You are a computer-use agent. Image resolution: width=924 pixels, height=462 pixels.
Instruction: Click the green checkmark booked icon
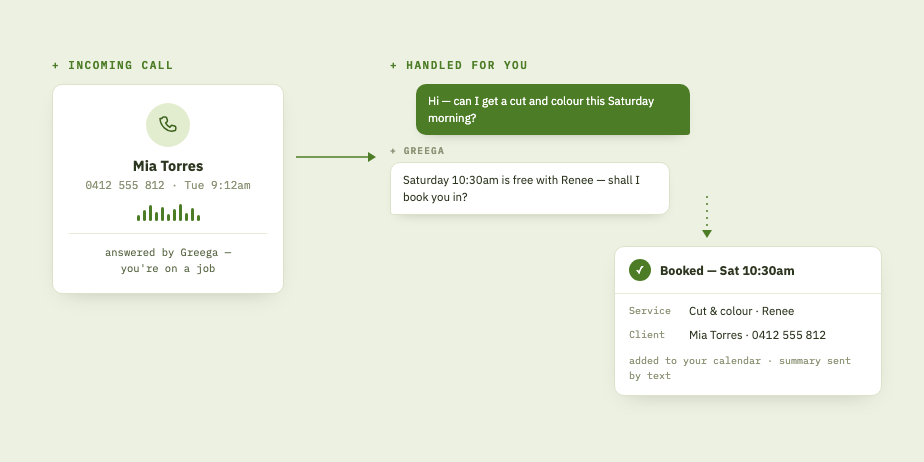tap(640, 270)
